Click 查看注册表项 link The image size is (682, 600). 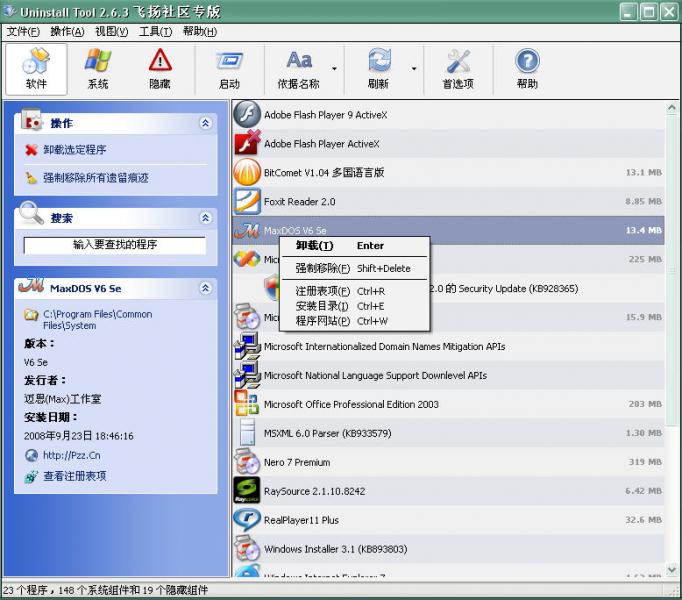coord(74,476)
